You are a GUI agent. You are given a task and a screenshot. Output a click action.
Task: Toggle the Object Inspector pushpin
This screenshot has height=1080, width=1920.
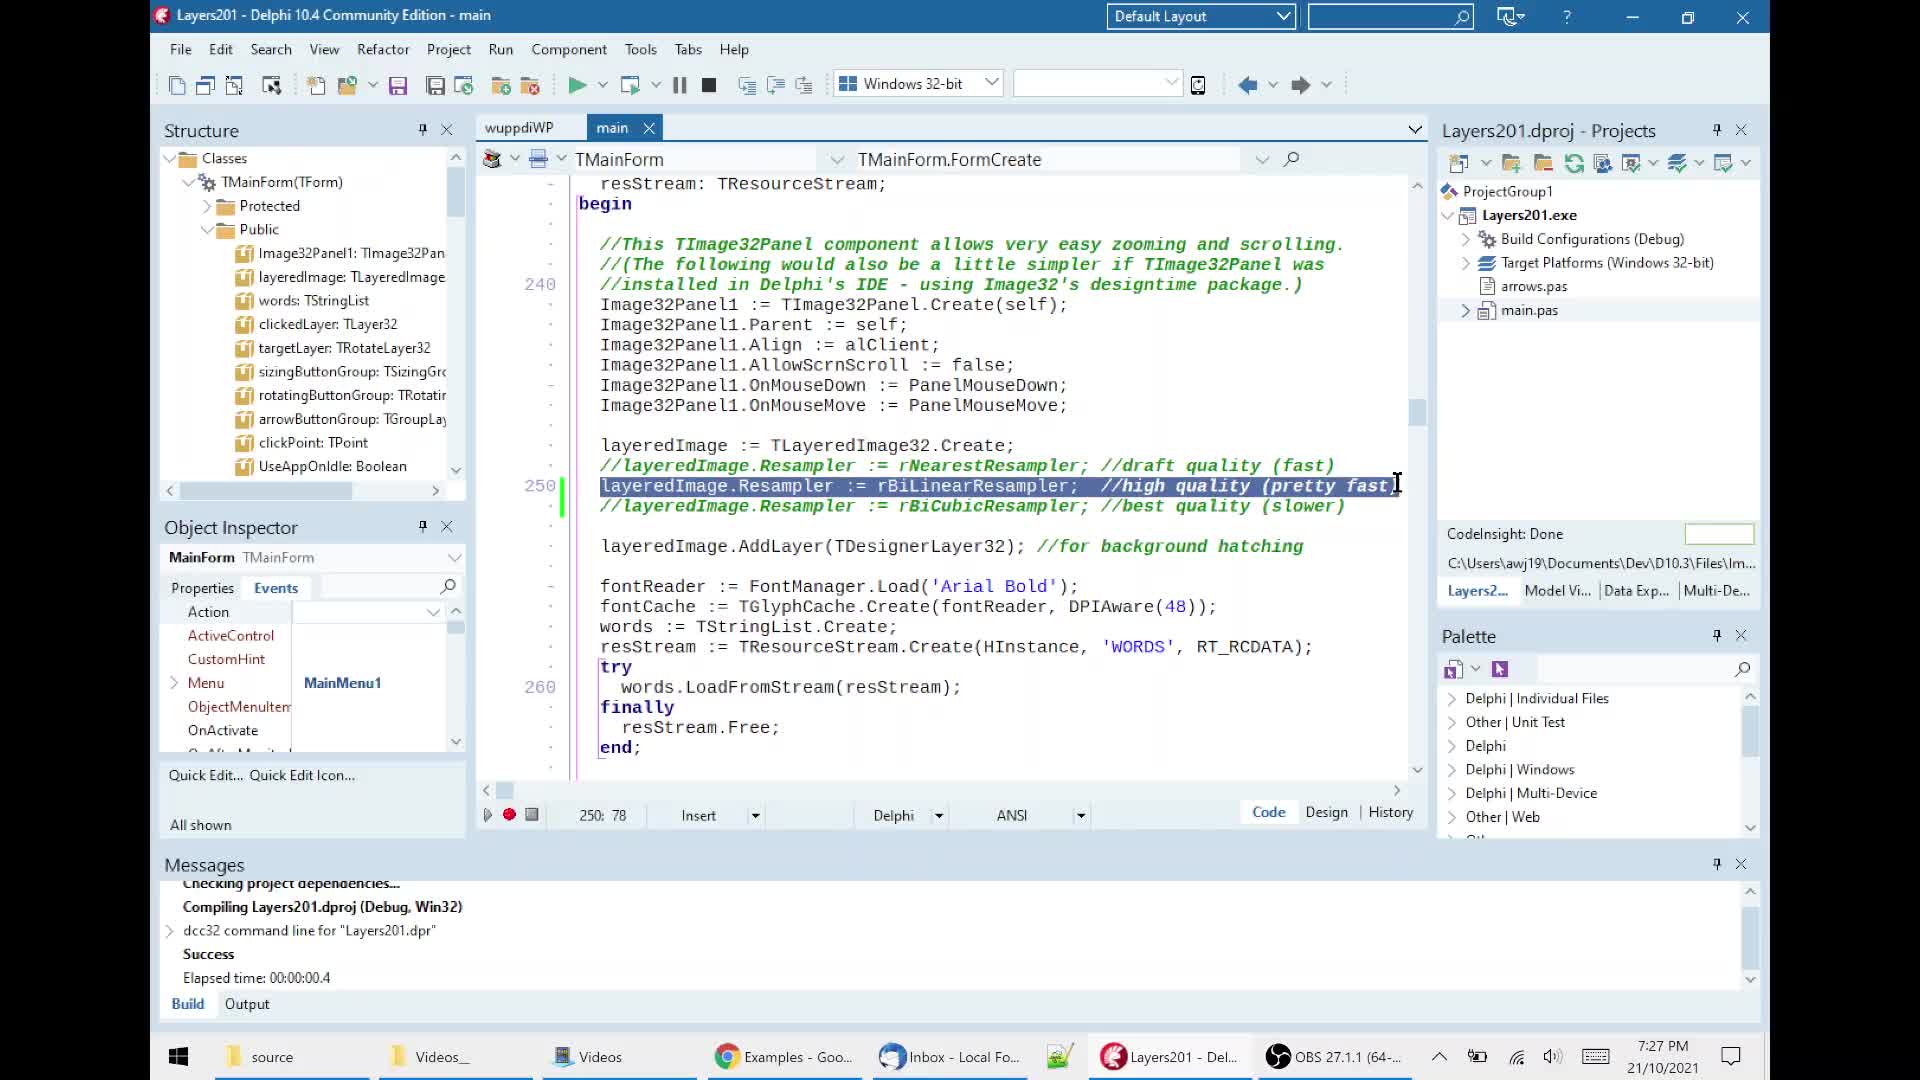pyautogui.click(x=423, y=527)
